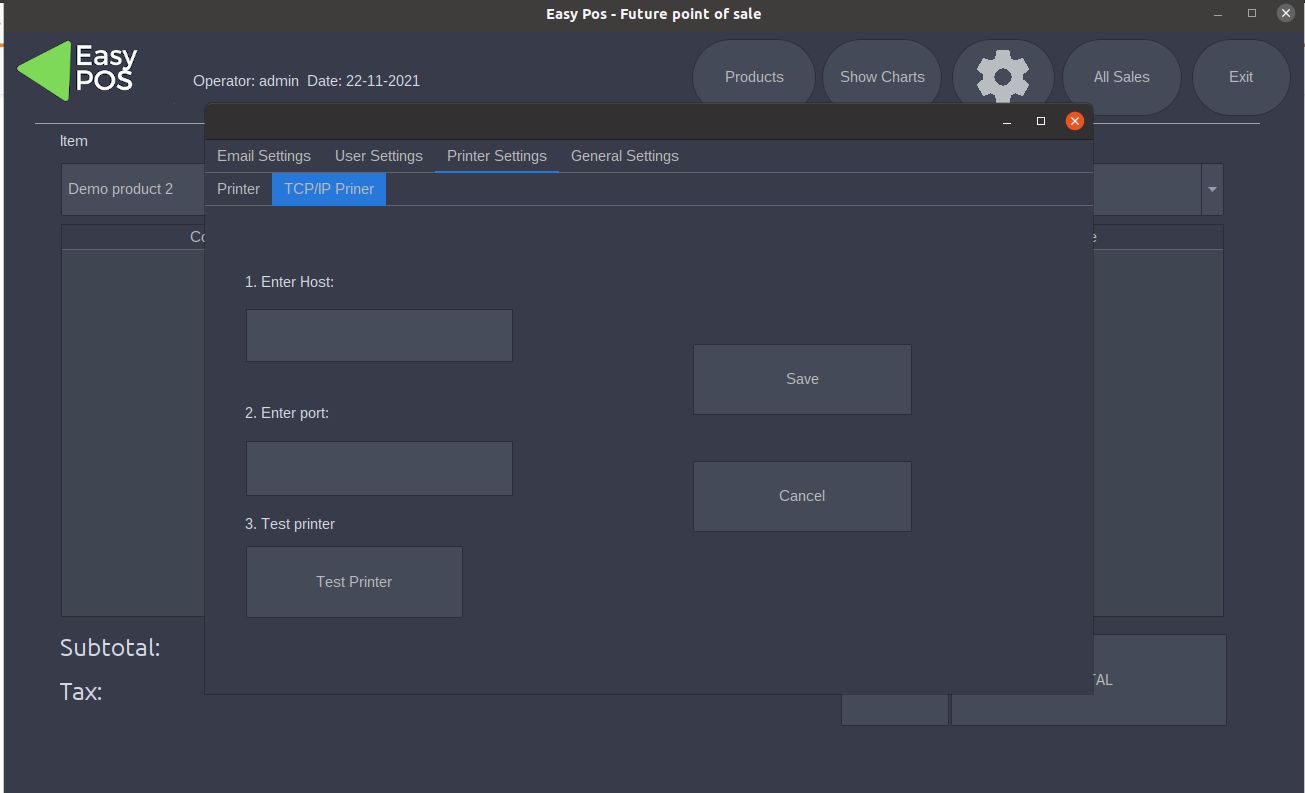Image resolution: width=1305 pixels, height=793 pixels.
Task: Maximize the settings dialog window
Action: 1040,121
